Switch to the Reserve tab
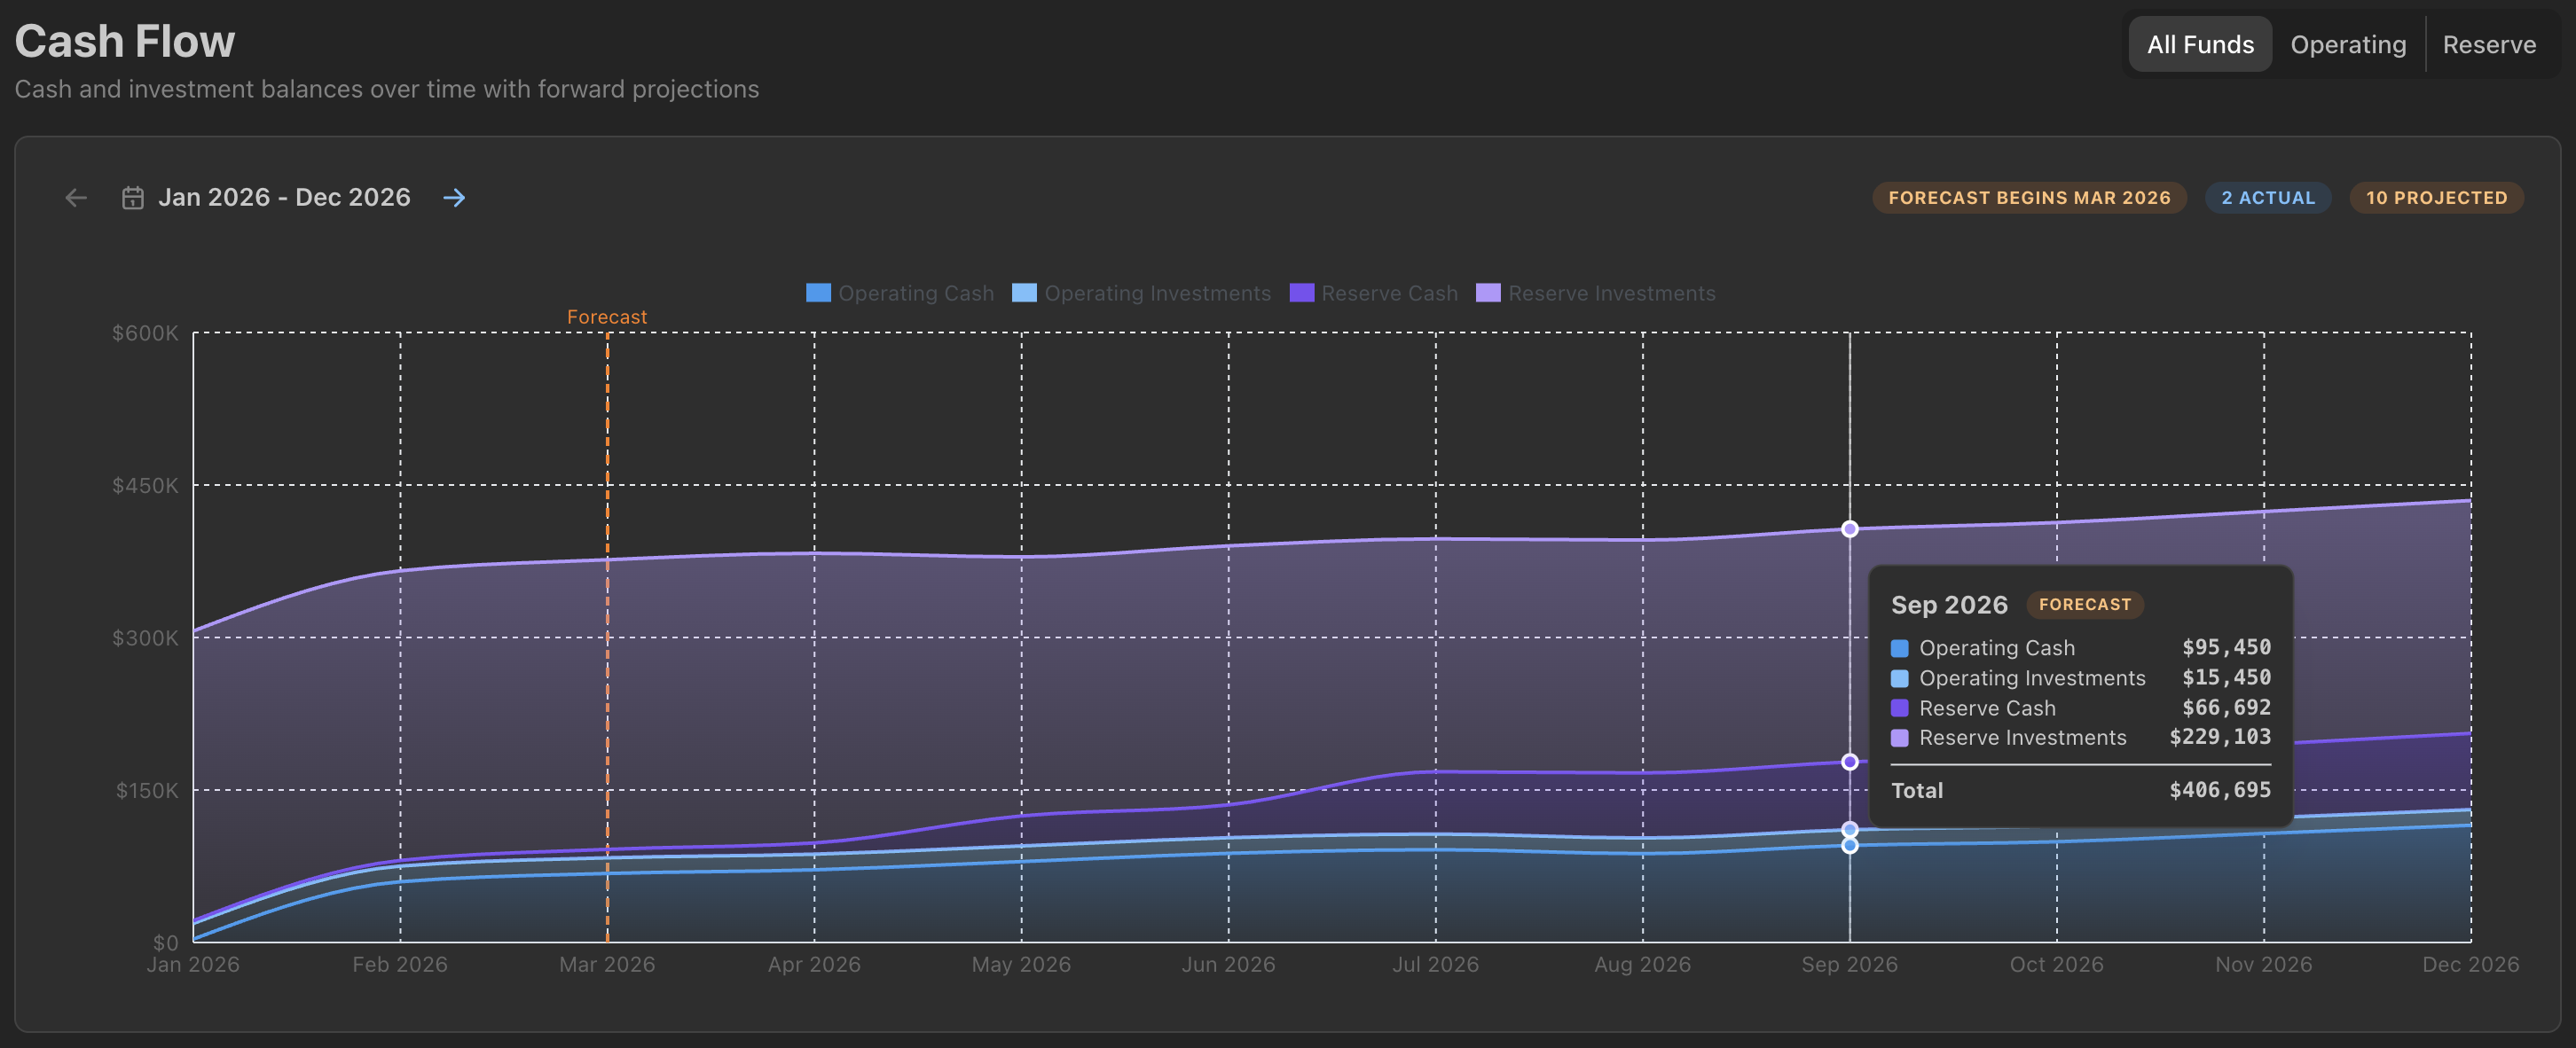This screenshot has width=2576, height=1048. pos(2489,44)
